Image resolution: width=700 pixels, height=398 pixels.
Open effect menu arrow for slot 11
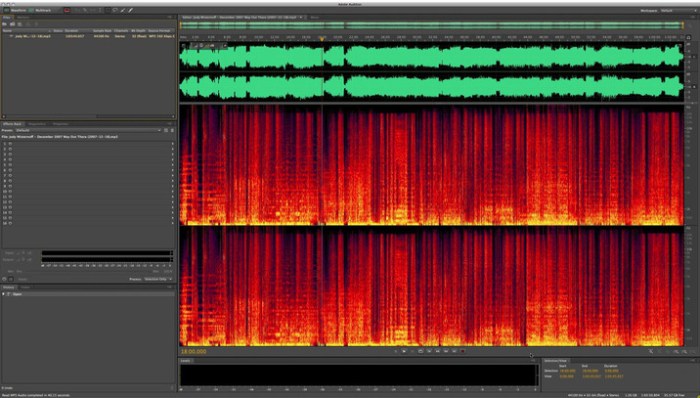[x=172, y=197]
